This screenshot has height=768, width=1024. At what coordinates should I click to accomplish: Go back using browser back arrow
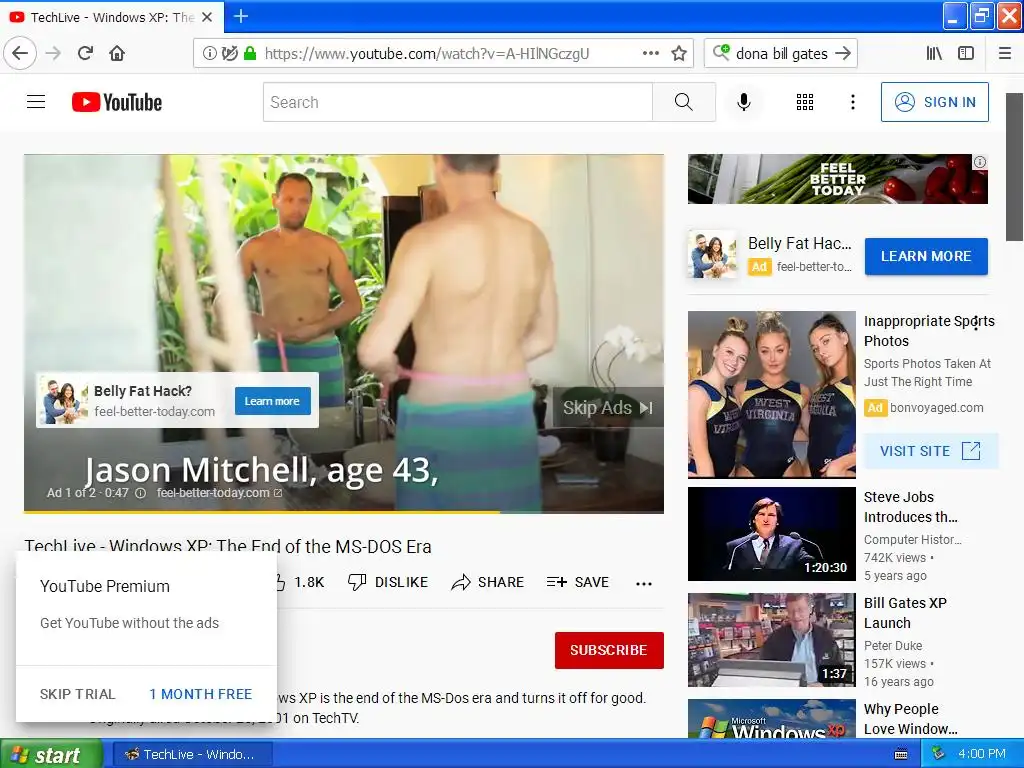click(20, 54)
